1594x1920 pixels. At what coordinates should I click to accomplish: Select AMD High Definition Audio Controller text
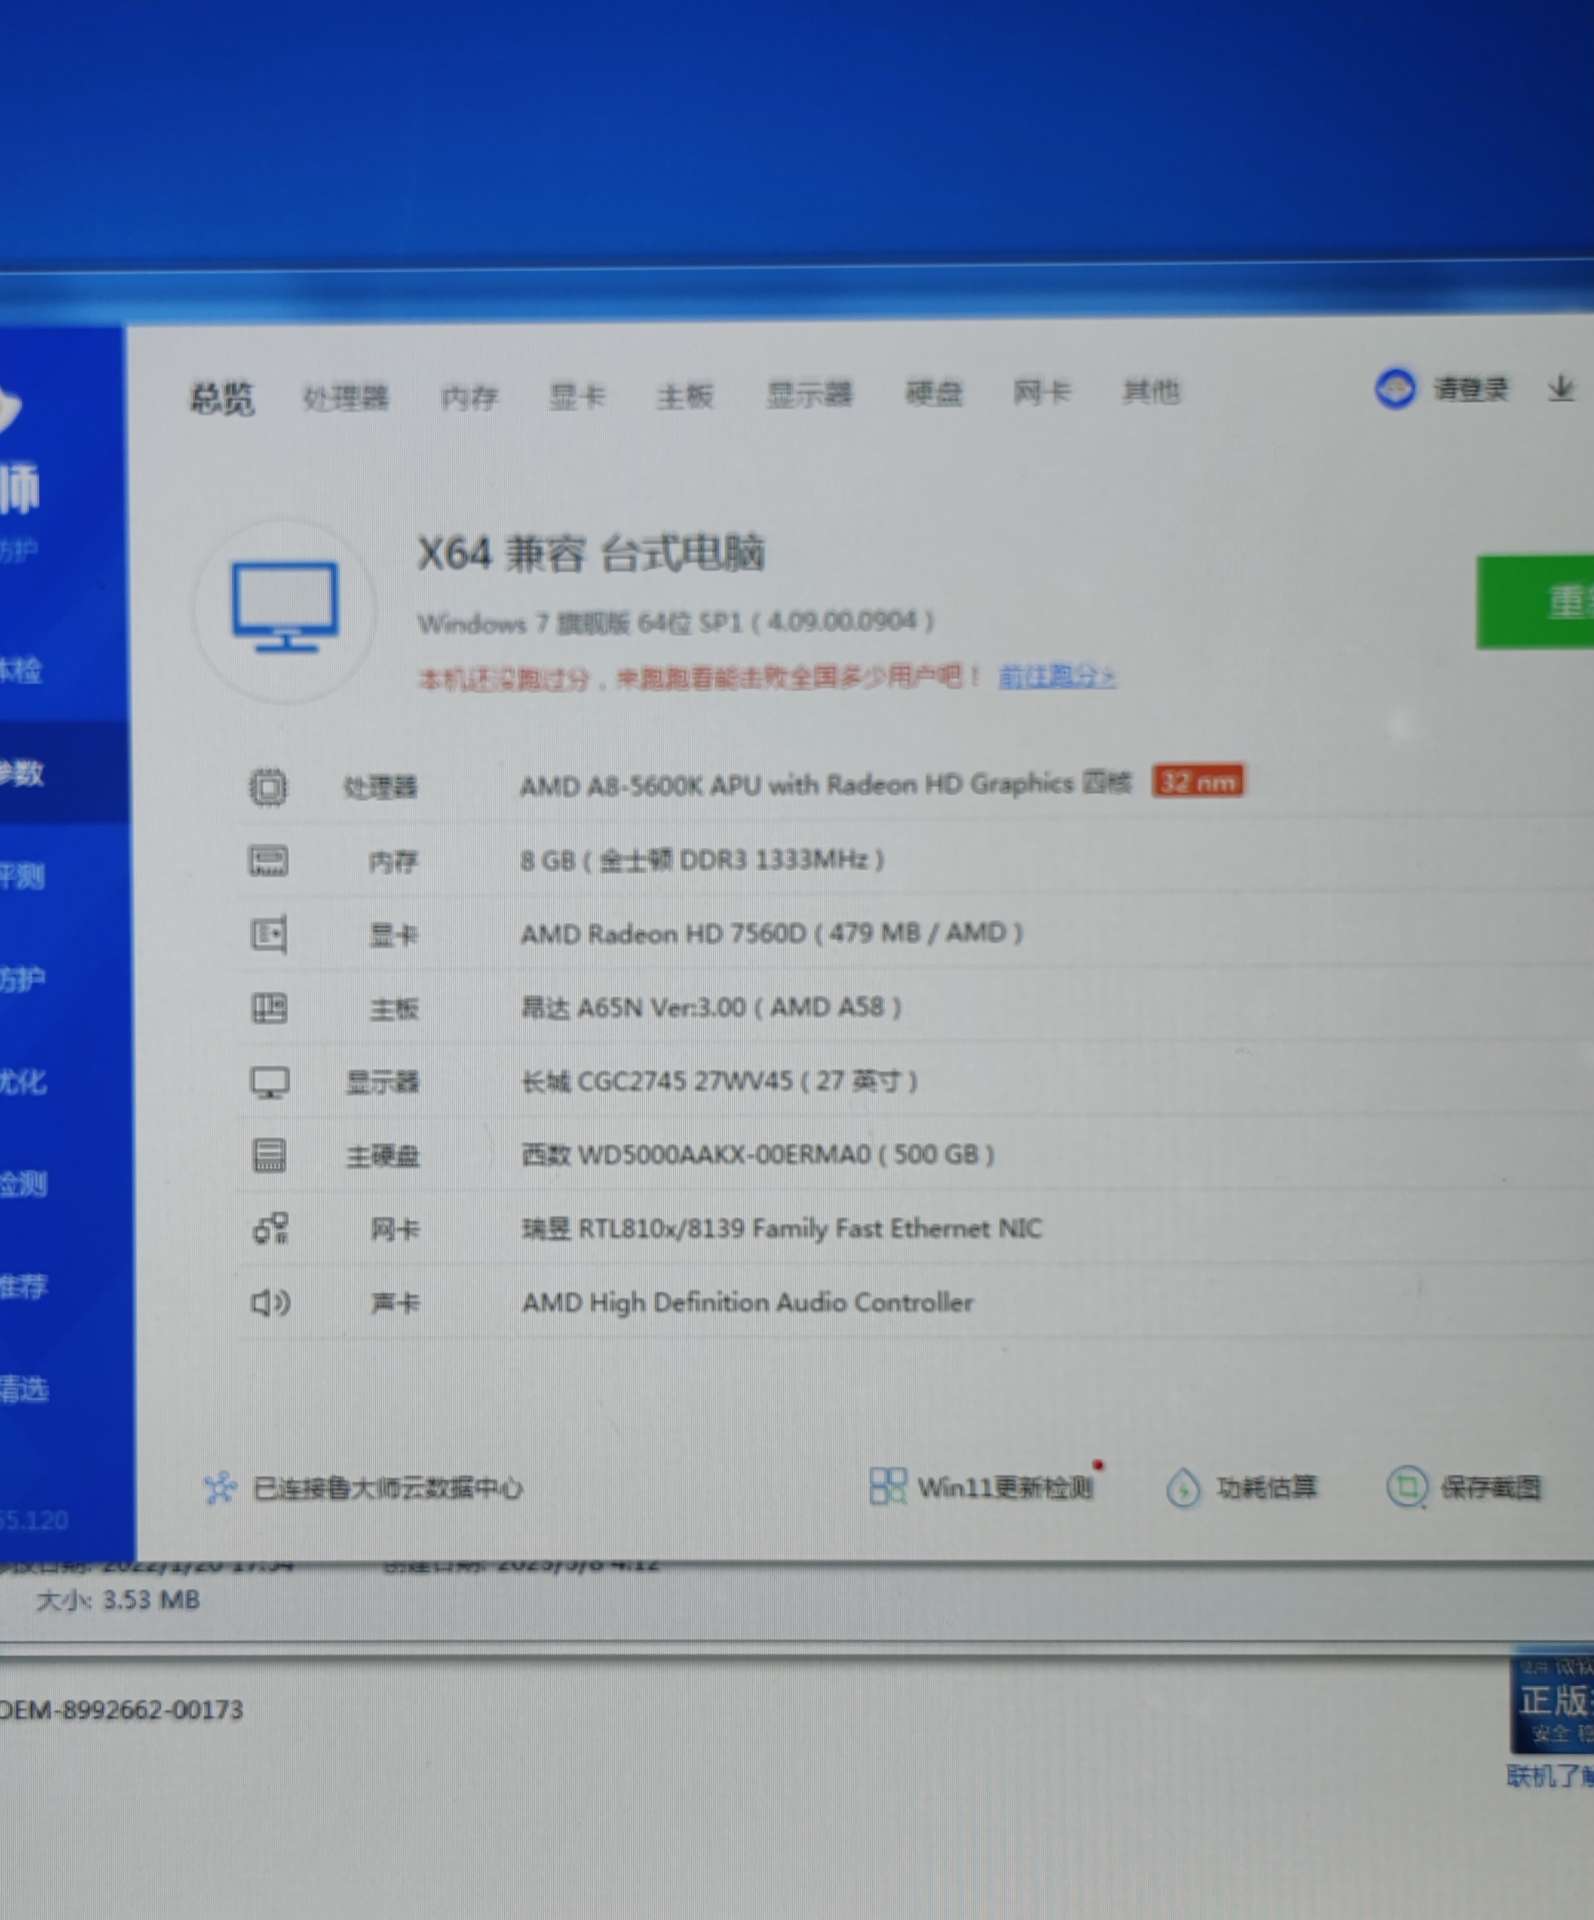[747, 1303]
